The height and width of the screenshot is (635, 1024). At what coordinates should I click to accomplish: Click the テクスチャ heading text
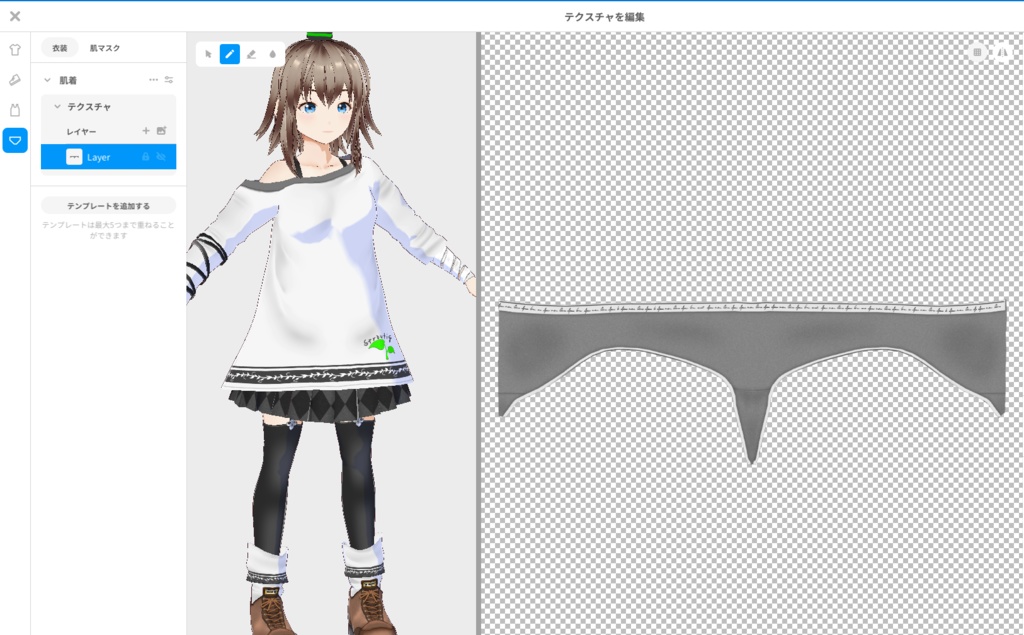coord(89,106)
